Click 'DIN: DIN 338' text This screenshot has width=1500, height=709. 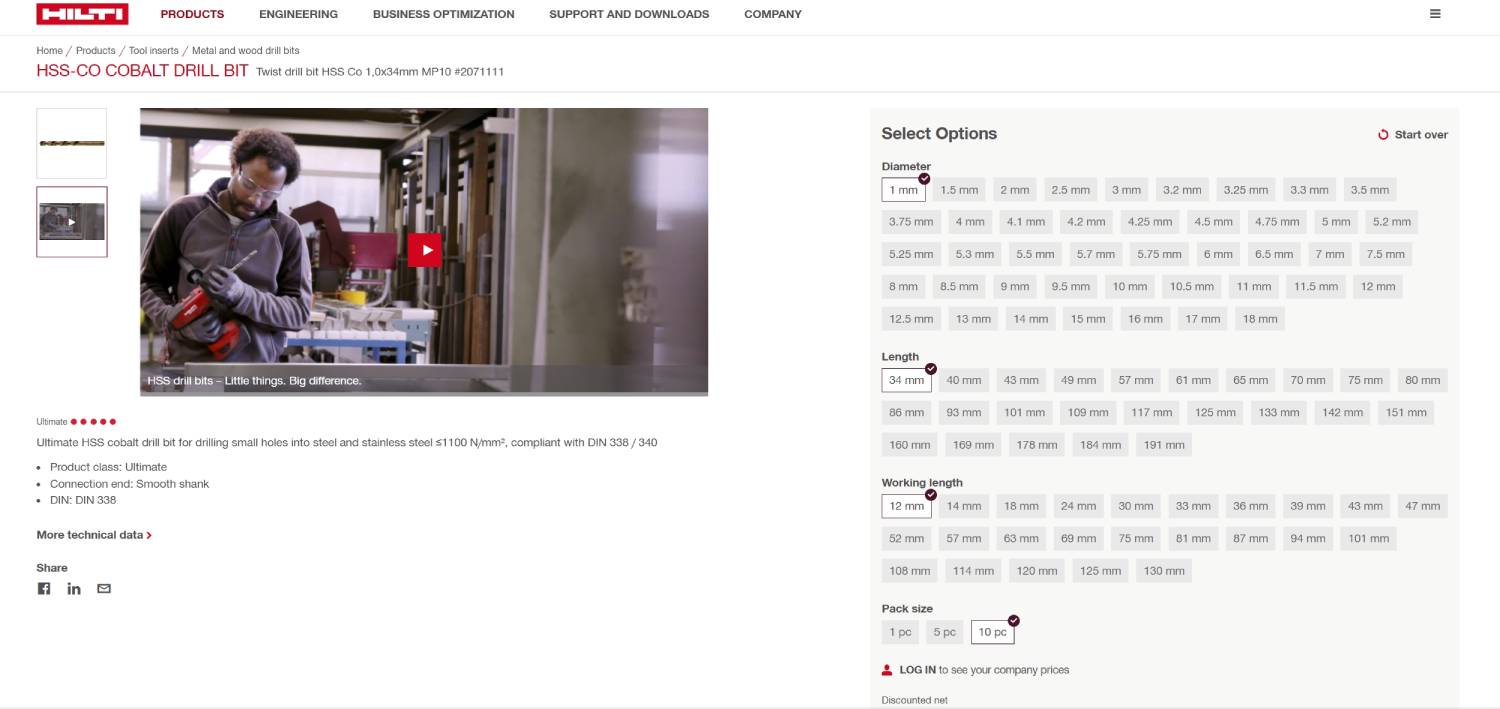pyautogui.click(x=83, y=500)
